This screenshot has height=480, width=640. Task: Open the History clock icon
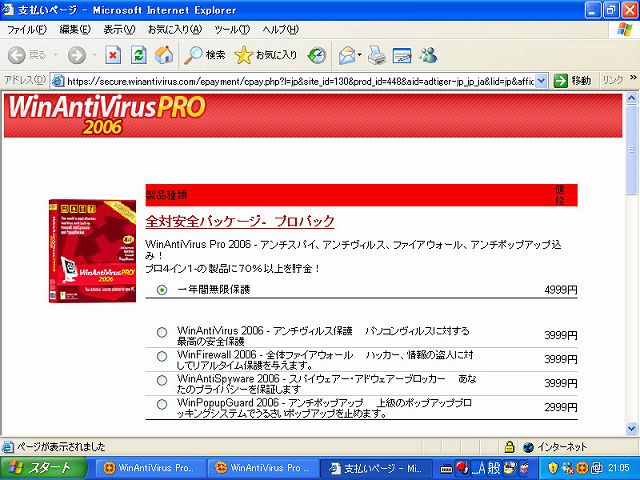pos(317,56)
